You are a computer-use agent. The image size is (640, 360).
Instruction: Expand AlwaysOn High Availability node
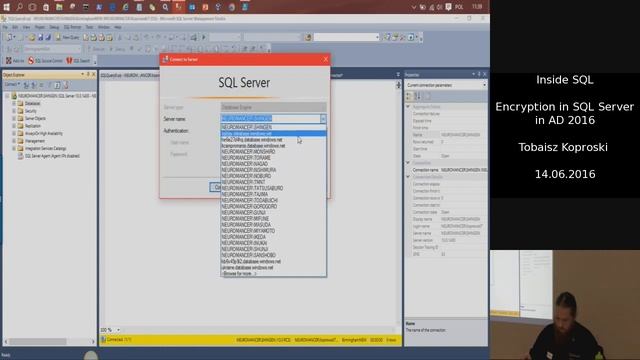coord(14,133)
